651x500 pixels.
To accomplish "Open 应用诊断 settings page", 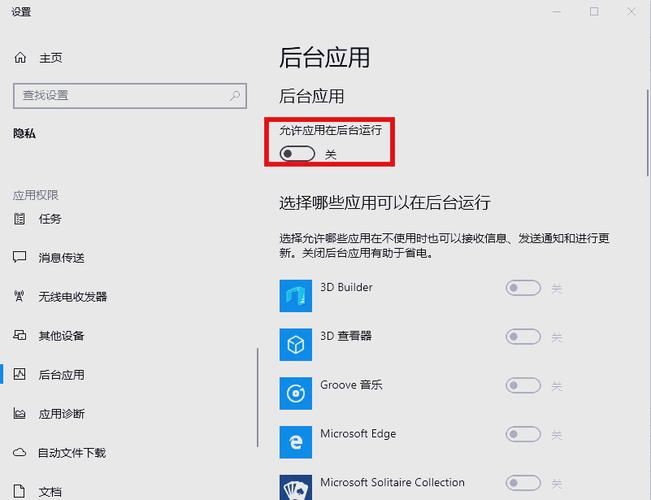I will click(x=61, y=414).
